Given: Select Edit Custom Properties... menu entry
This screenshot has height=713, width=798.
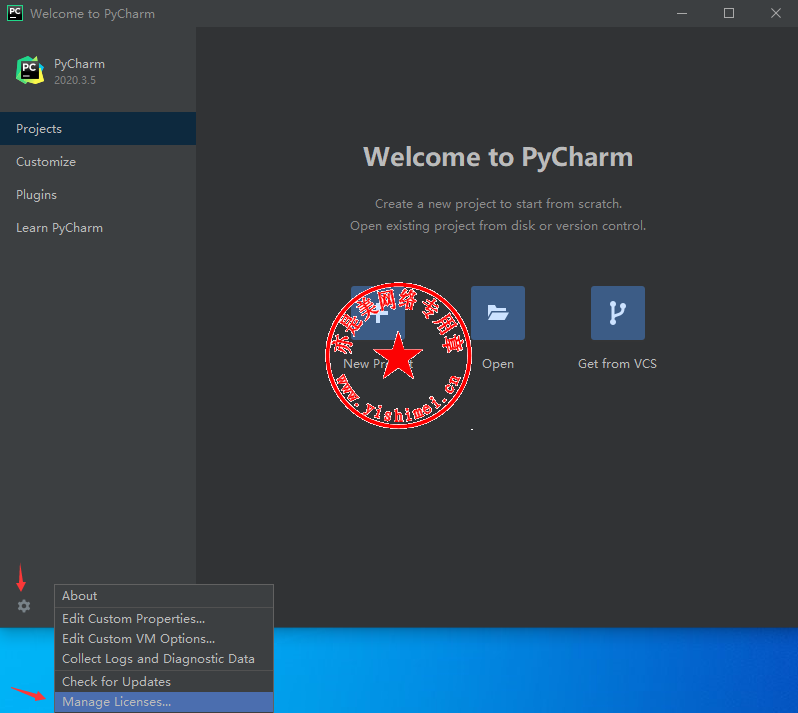Looking at the screenshot, I should point(164,618).
